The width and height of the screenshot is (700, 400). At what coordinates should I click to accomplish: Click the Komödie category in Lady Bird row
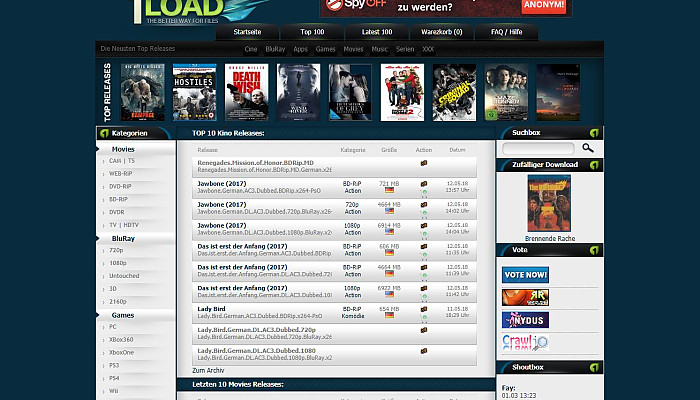(x=353, y=316)
